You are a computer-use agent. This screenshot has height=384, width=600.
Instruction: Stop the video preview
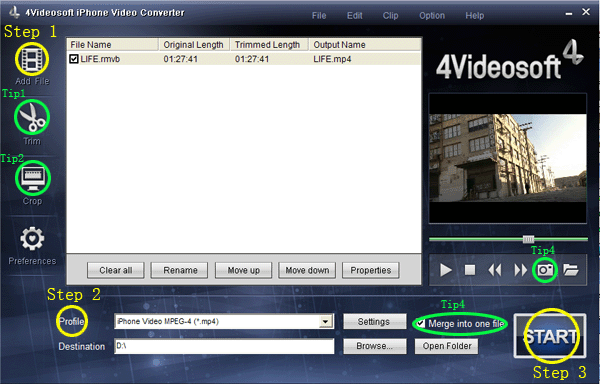(470, 270)
